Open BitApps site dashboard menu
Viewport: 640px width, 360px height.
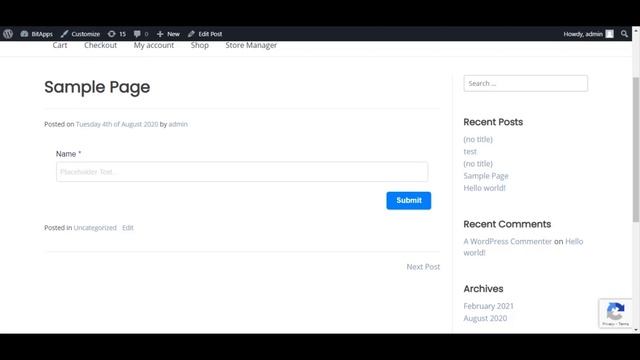tap(37, 34)
